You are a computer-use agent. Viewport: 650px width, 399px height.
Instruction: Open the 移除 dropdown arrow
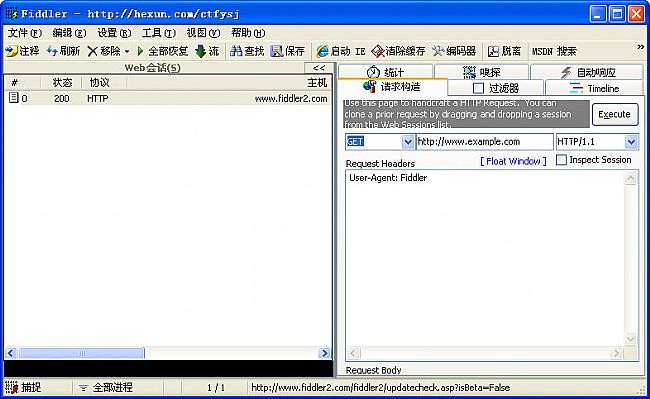click(x=127, y=51)
